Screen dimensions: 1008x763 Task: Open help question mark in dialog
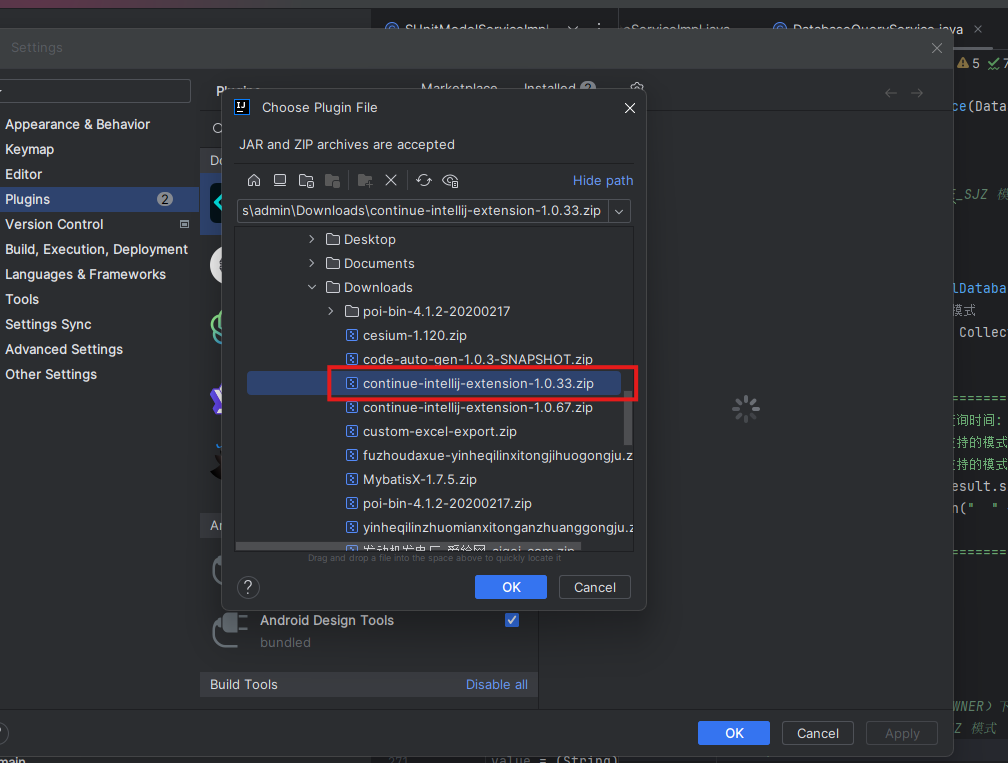(x=248, y=587)
